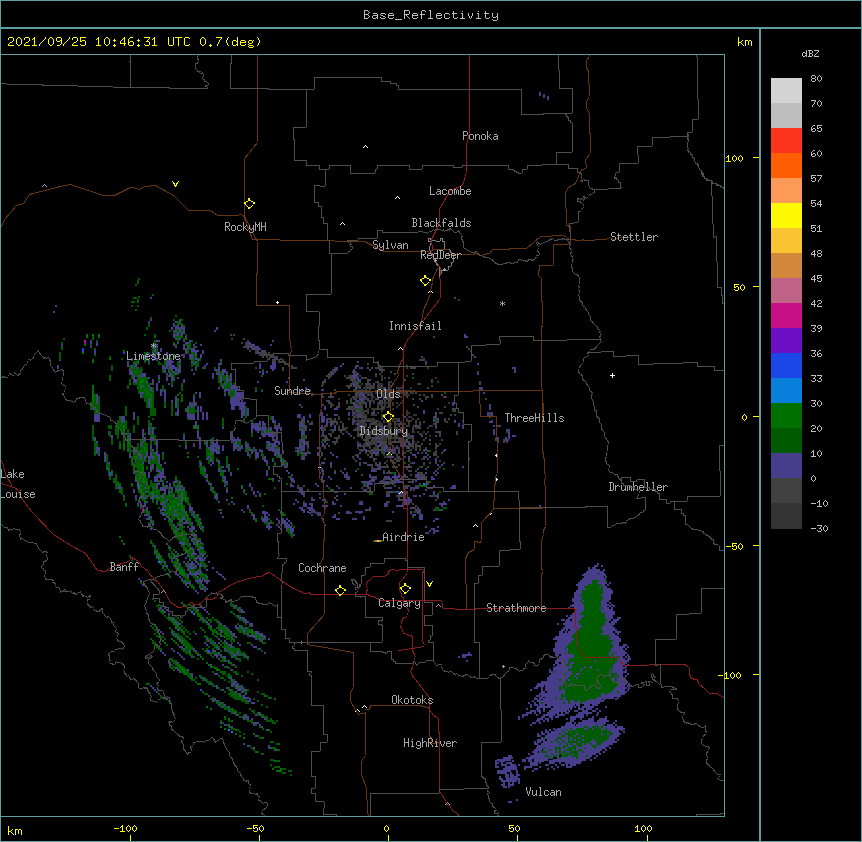Click the Olds town label
This screenshot has height=842, width=862.
388,394
